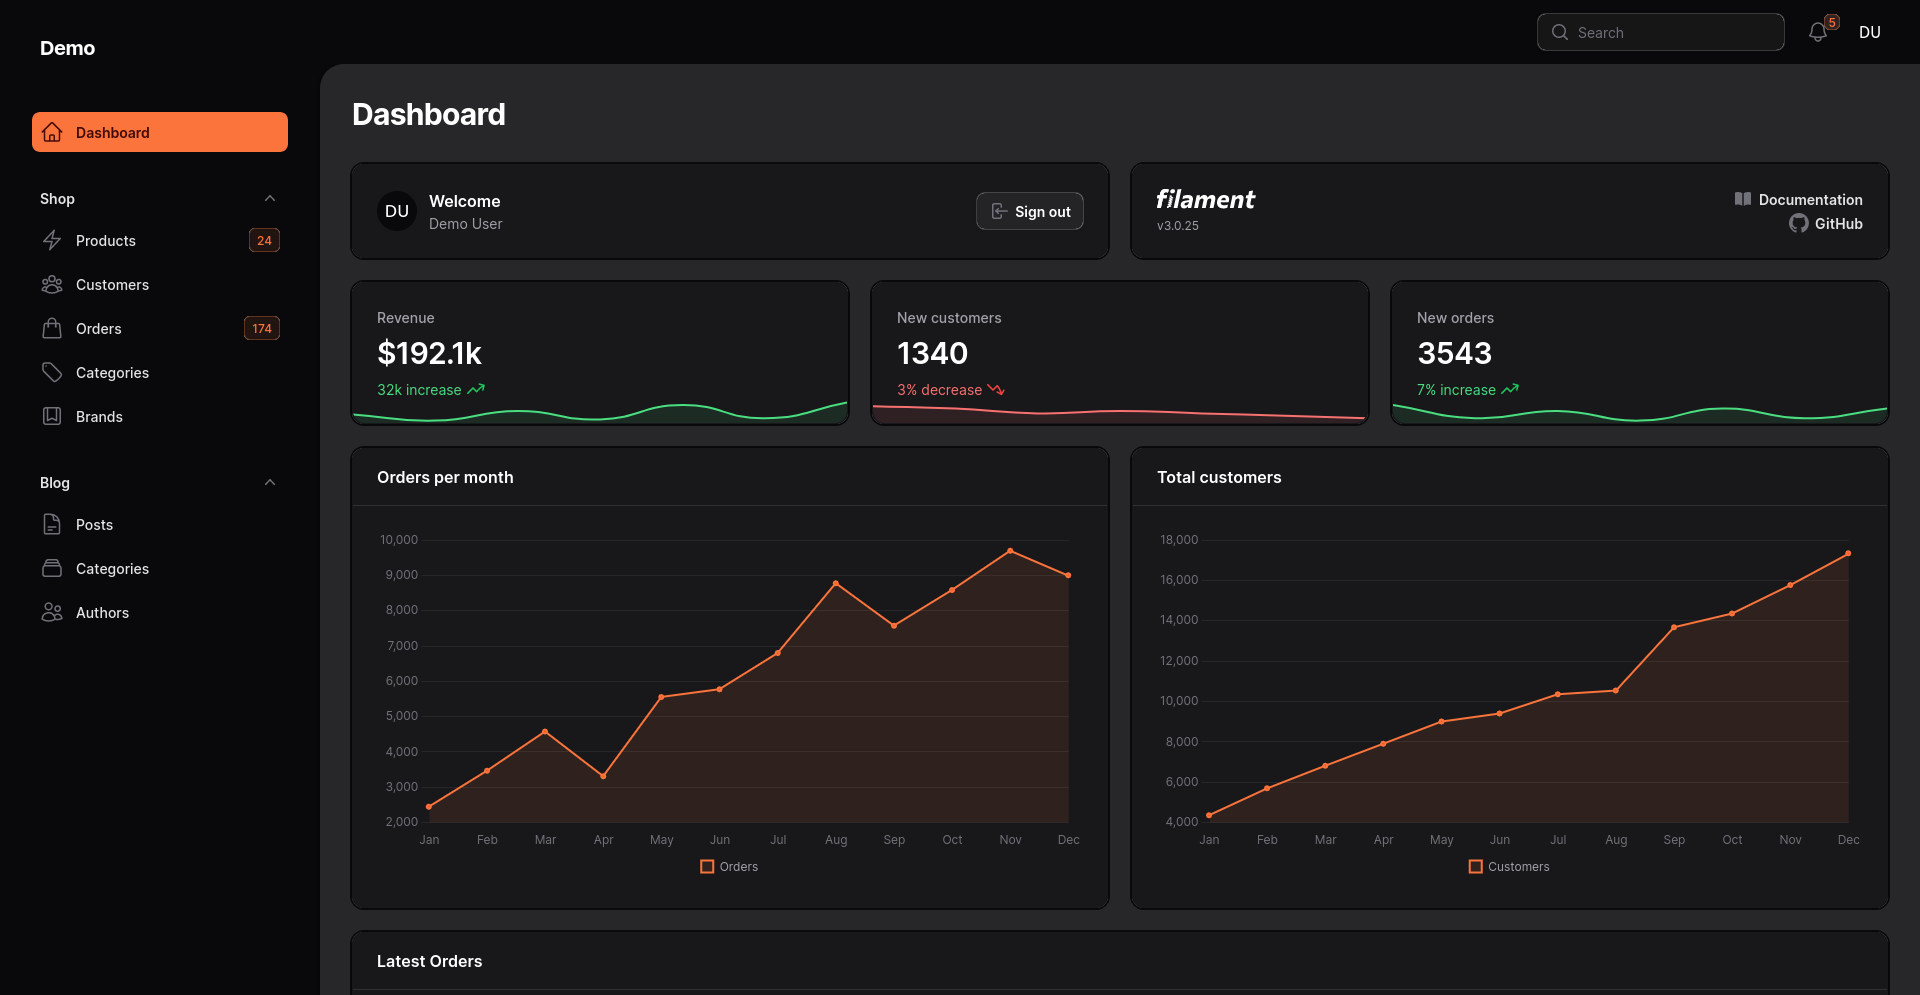Viewport: 1920px width, 995px height.
Task: Select Dashboard in the sidebar
Action: [x=160, y=132]
